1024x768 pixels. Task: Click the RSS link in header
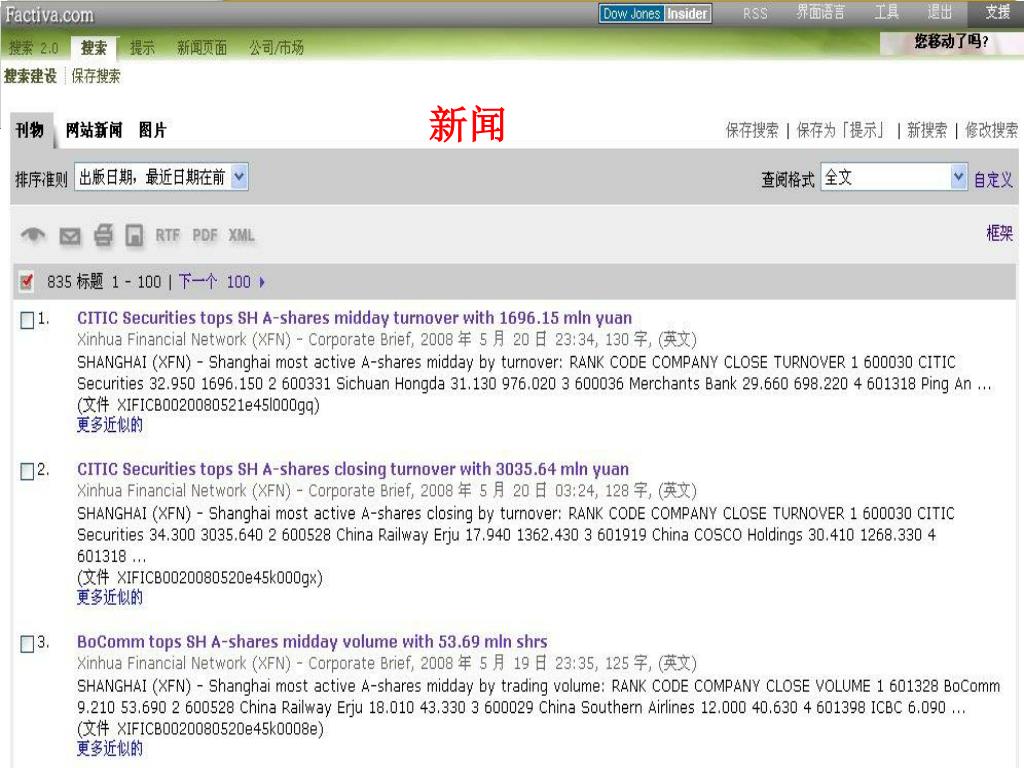coord(755,13)
